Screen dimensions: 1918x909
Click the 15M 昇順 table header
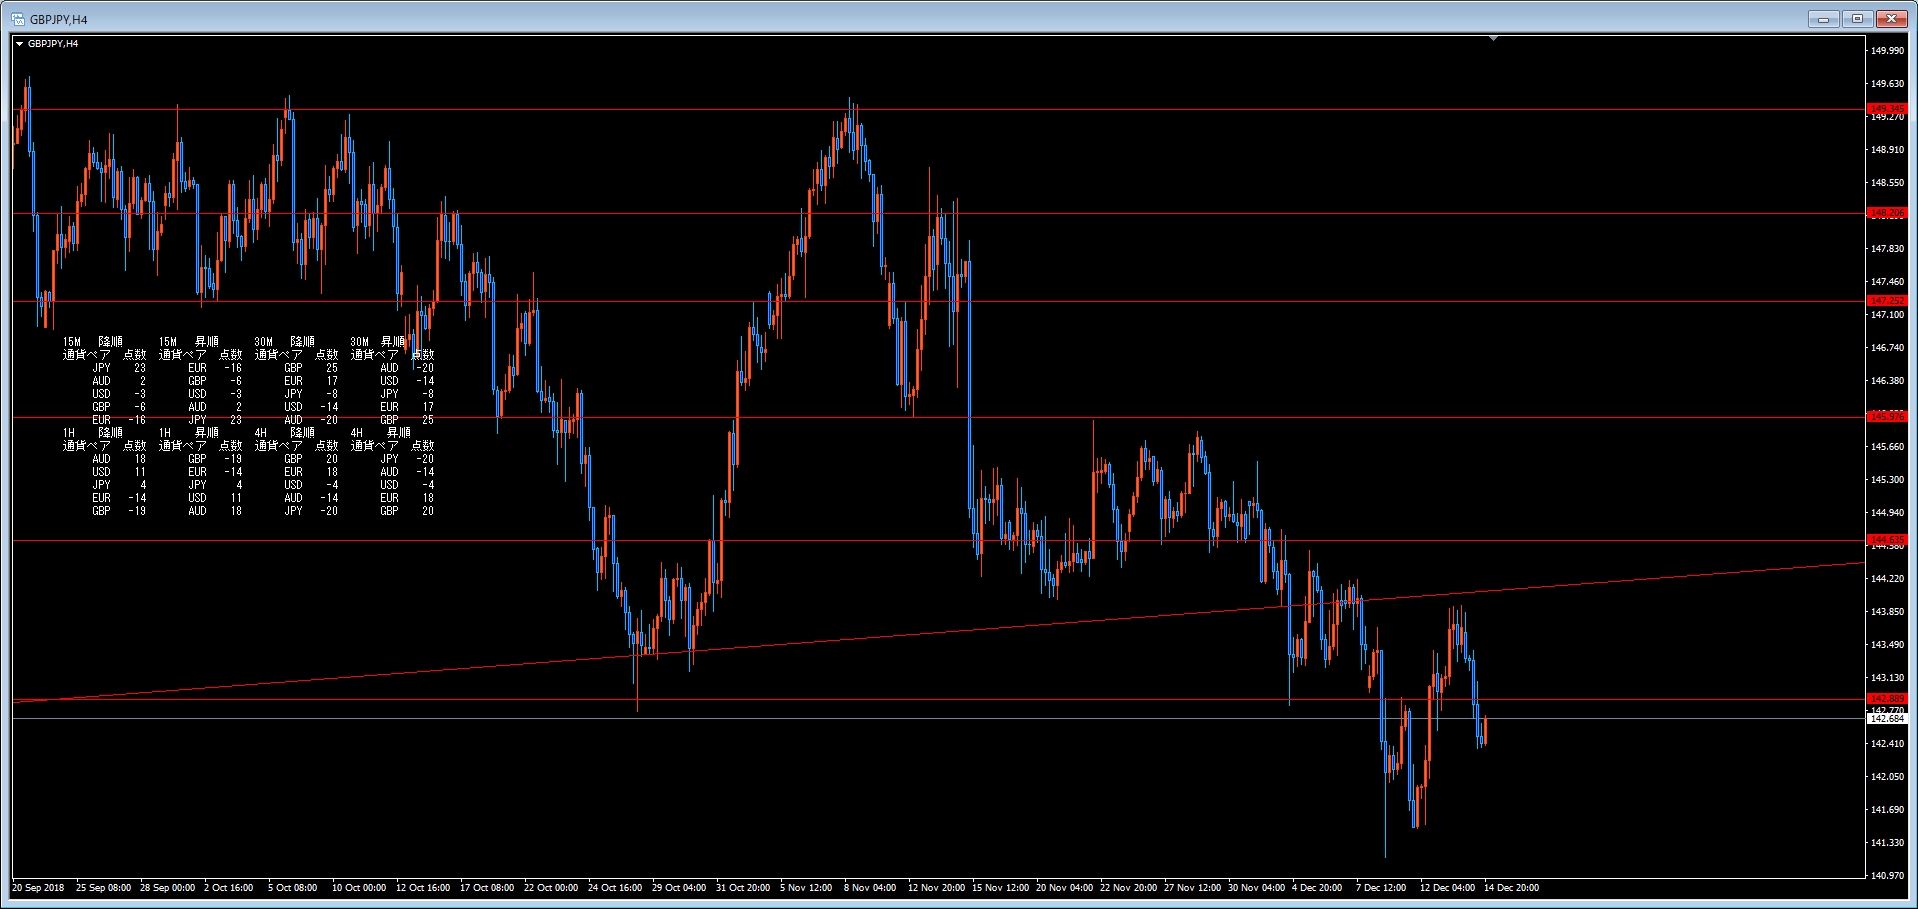[x=189, y=342]
